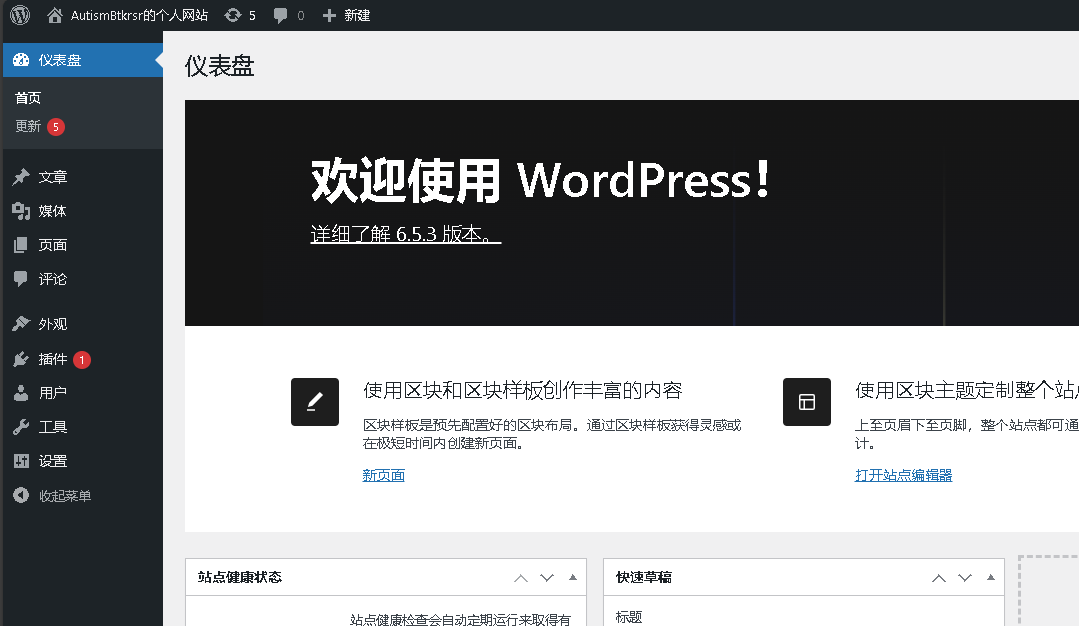The image size is (1079, 626).
Task: Open the WordPress logo menu
Action: click(20, 14)
